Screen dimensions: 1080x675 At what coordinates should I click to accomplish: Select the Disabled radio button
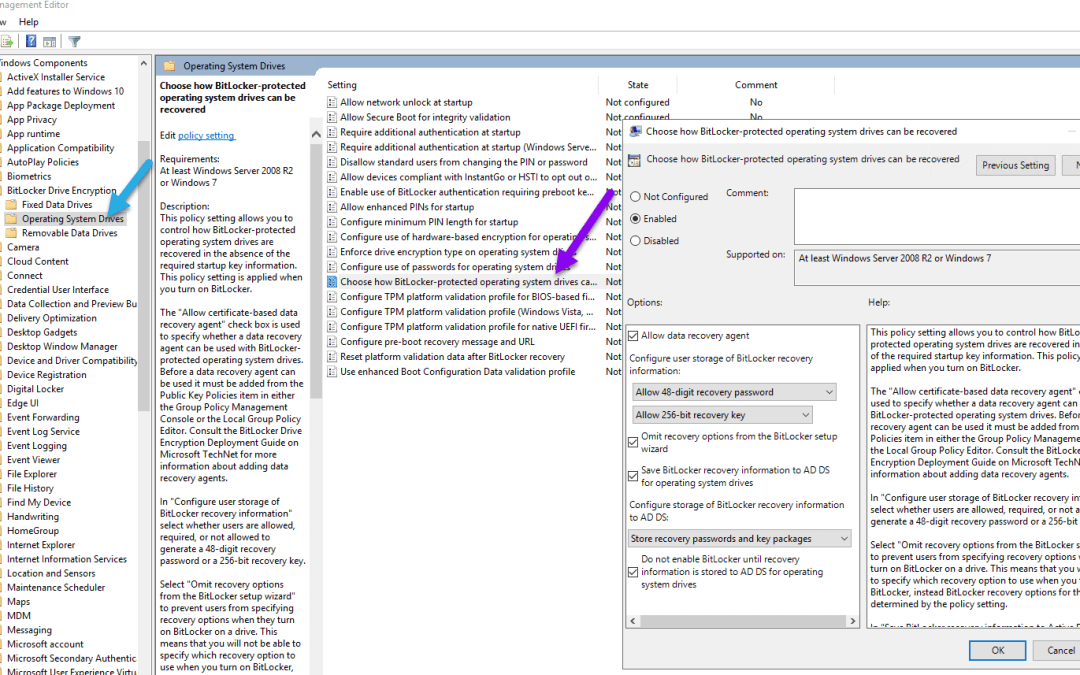[x=635, y=241]
